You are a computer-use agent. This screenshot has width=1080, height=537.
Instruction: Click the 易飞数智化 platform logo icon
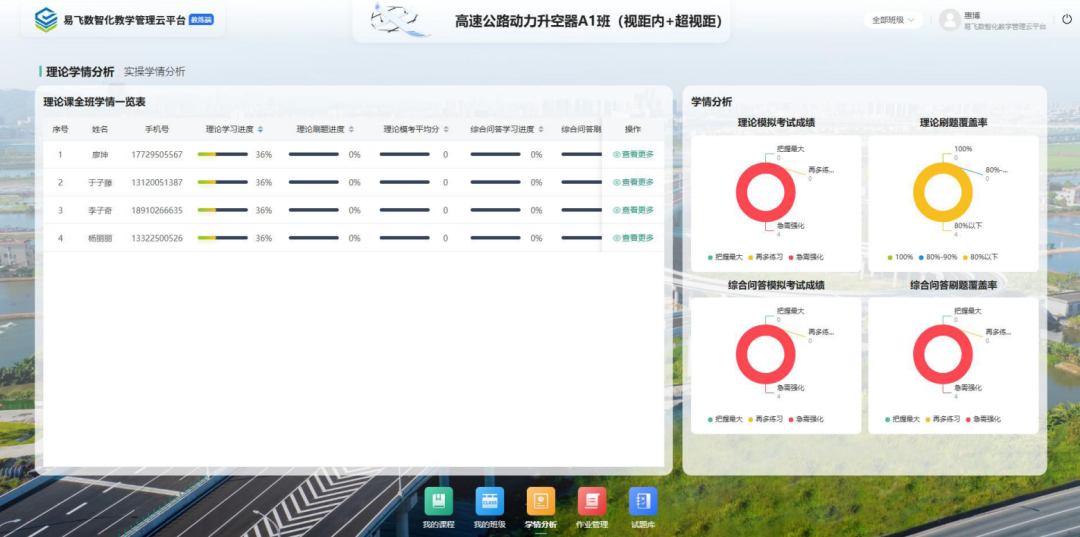tap(46, 20)
